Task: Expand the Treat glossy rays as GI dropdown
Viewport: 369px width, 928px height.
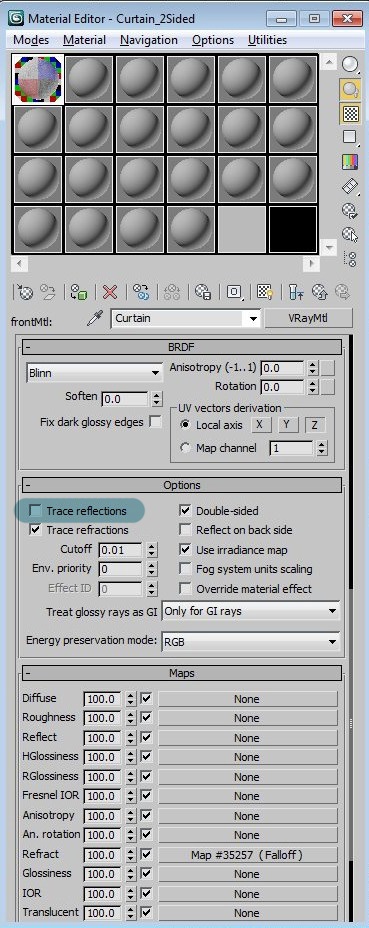Action: click(x=251, y=611)
